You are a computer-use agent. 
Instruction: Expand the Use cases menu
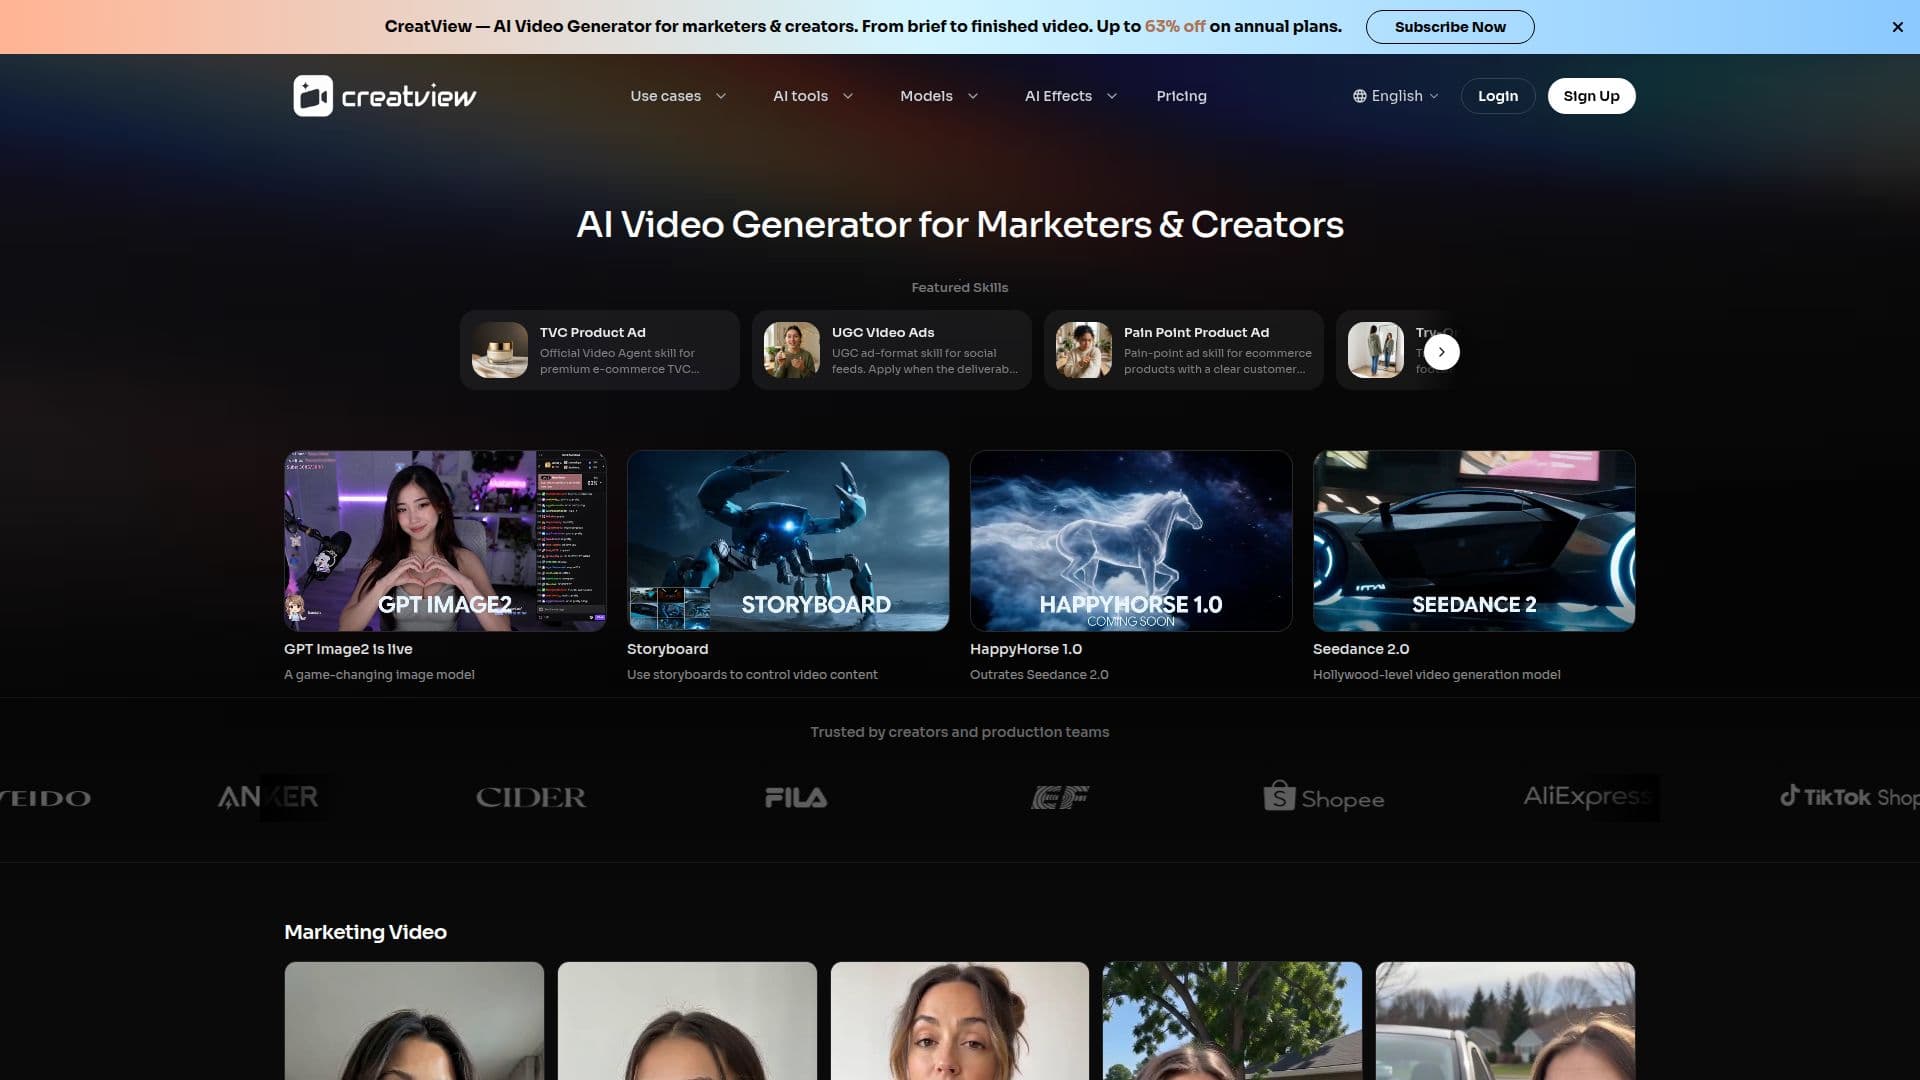coord(678,96)
